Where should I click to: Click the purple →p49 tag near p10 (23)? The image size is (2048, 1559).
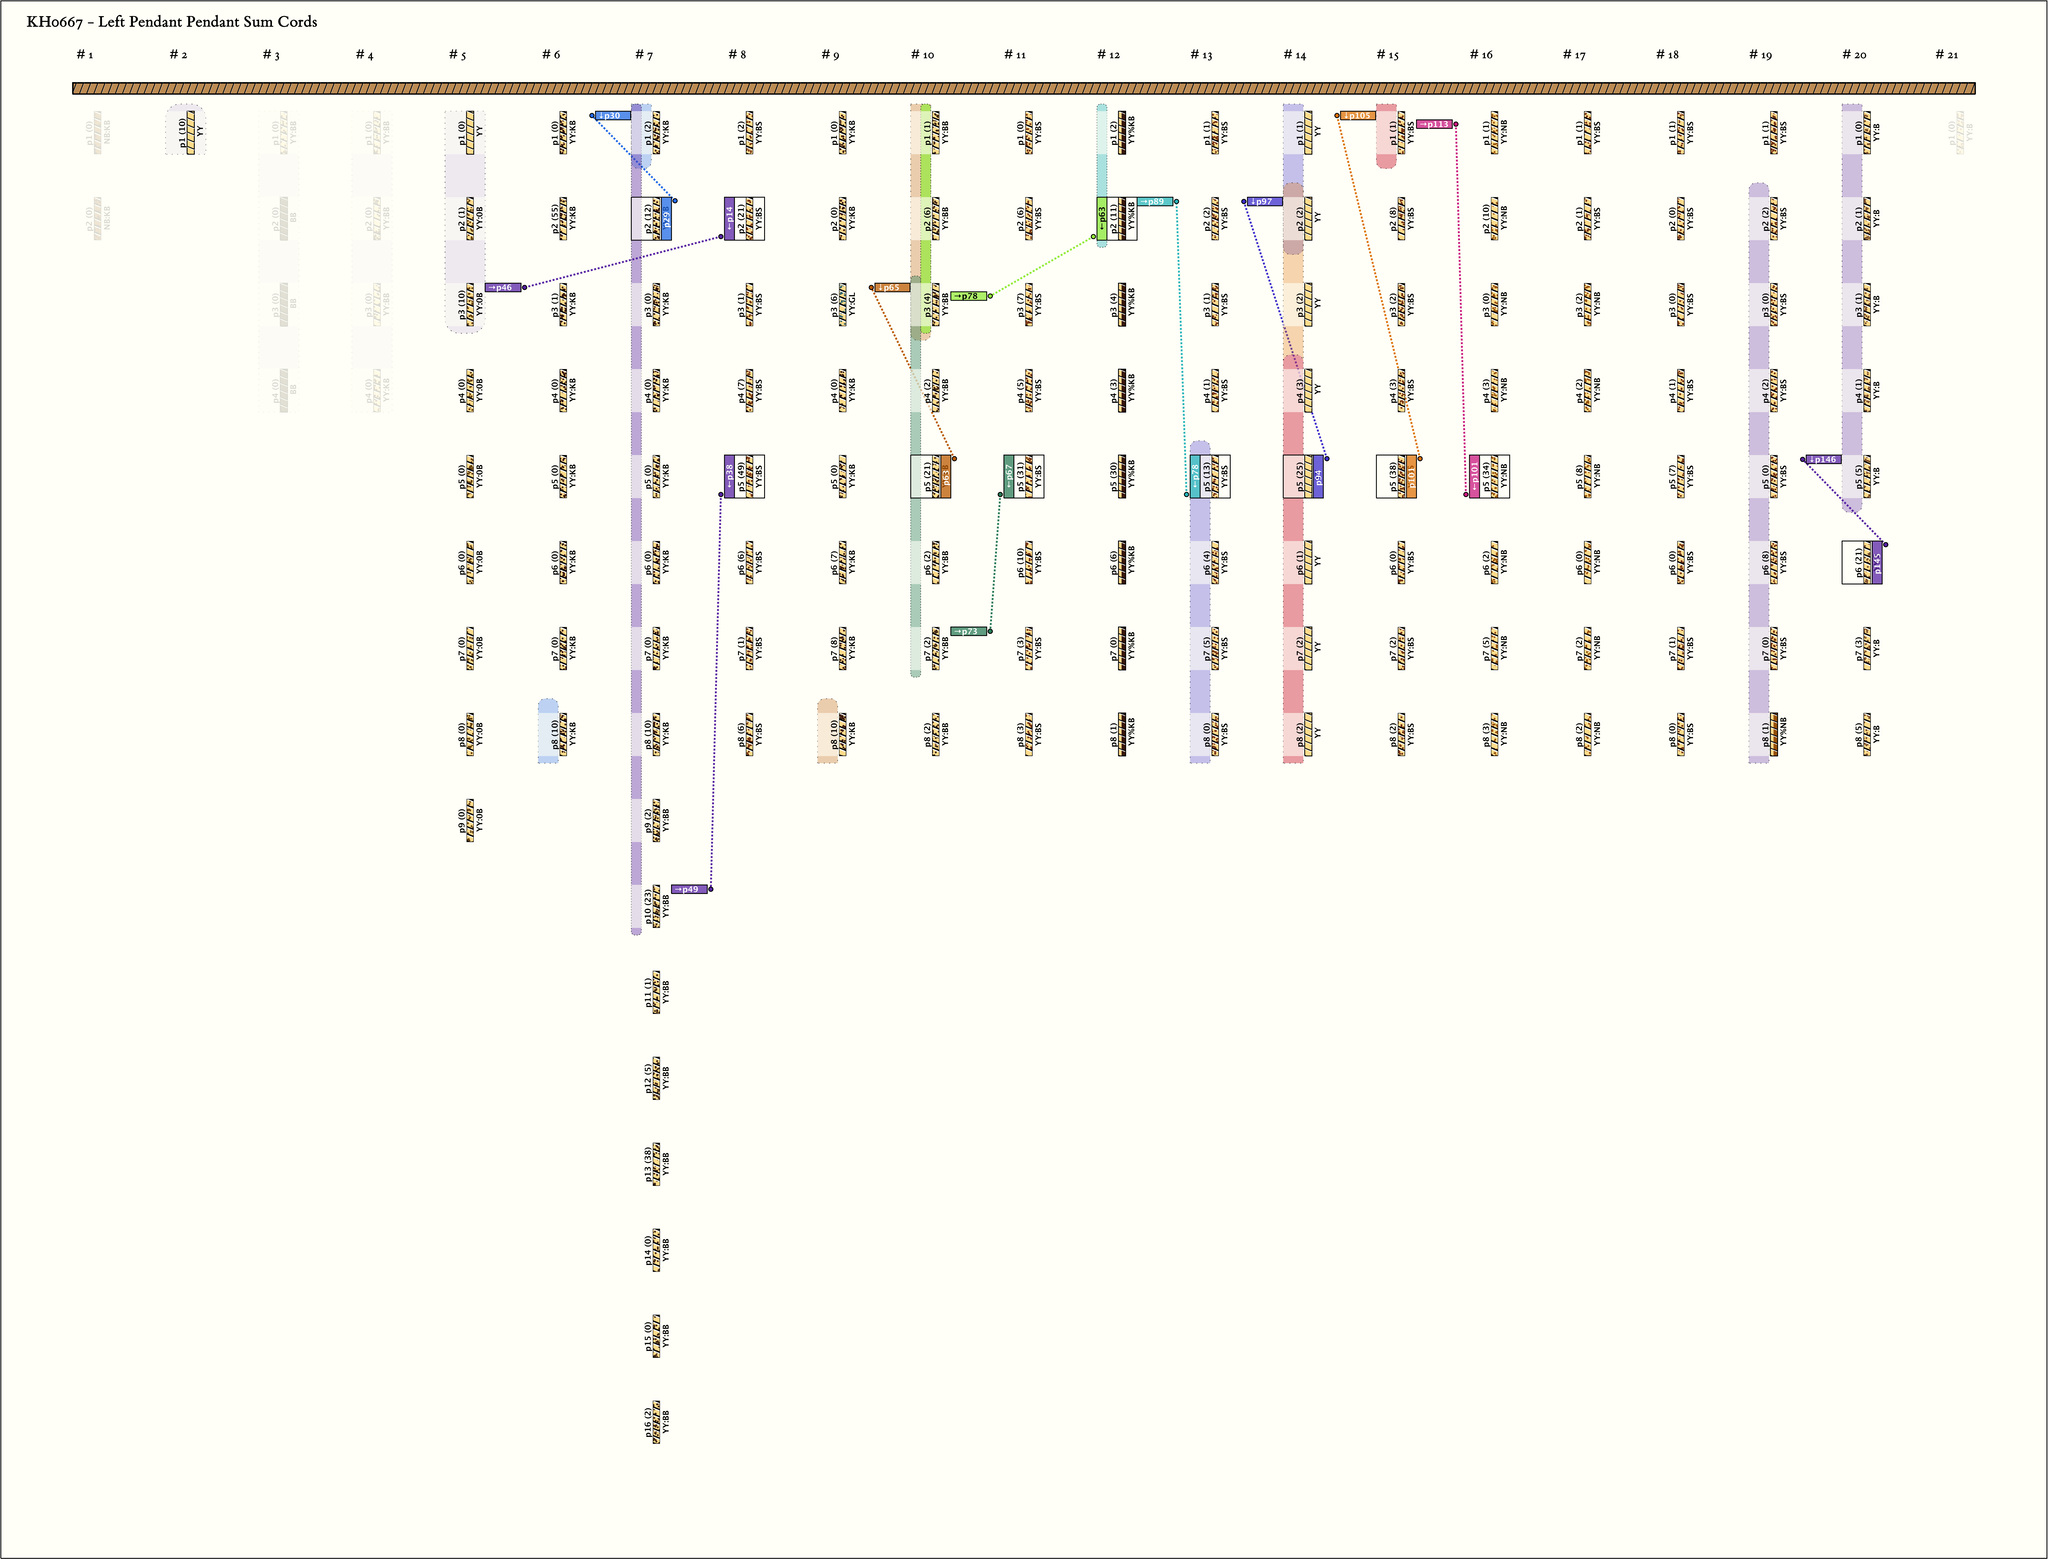coord(689,889)
